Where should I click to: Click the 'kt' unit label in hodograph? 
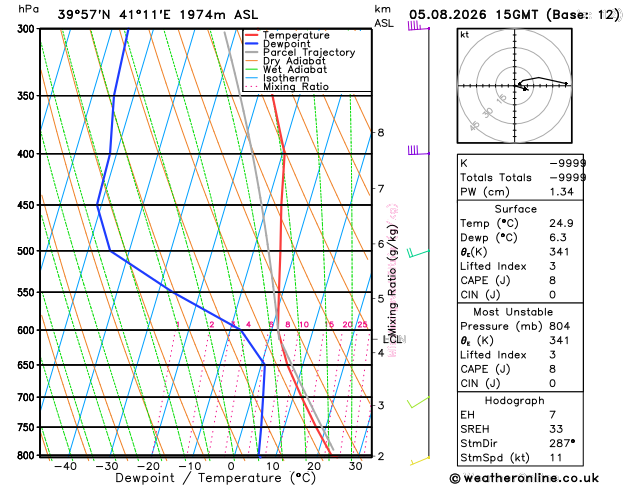click(x=465, y=35)
